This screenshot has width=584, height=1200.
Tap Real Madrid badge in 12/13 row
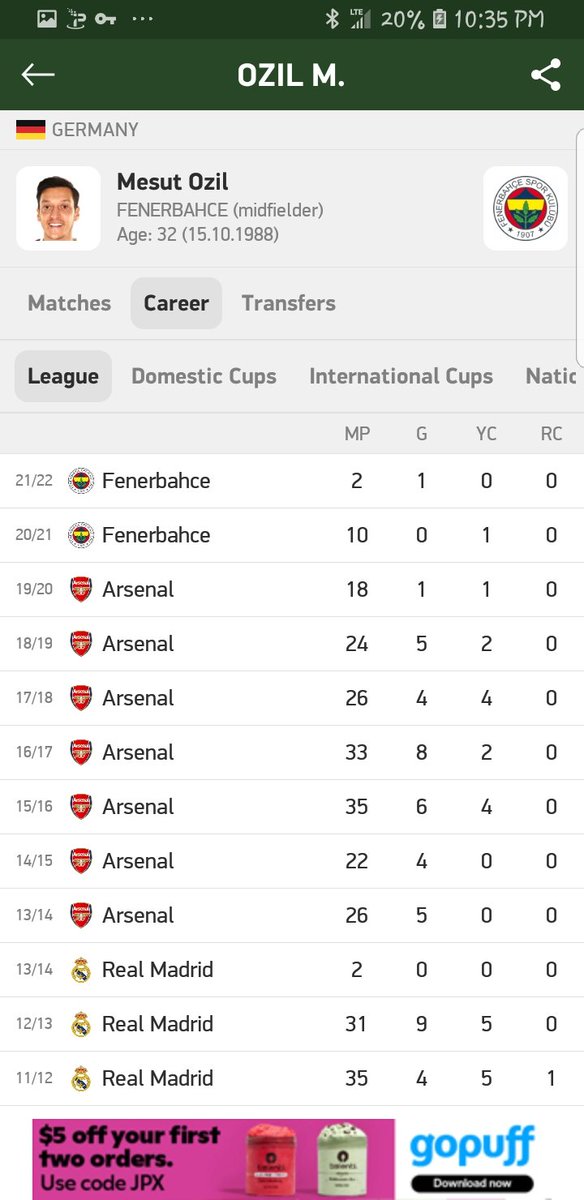click(80, 1024)
